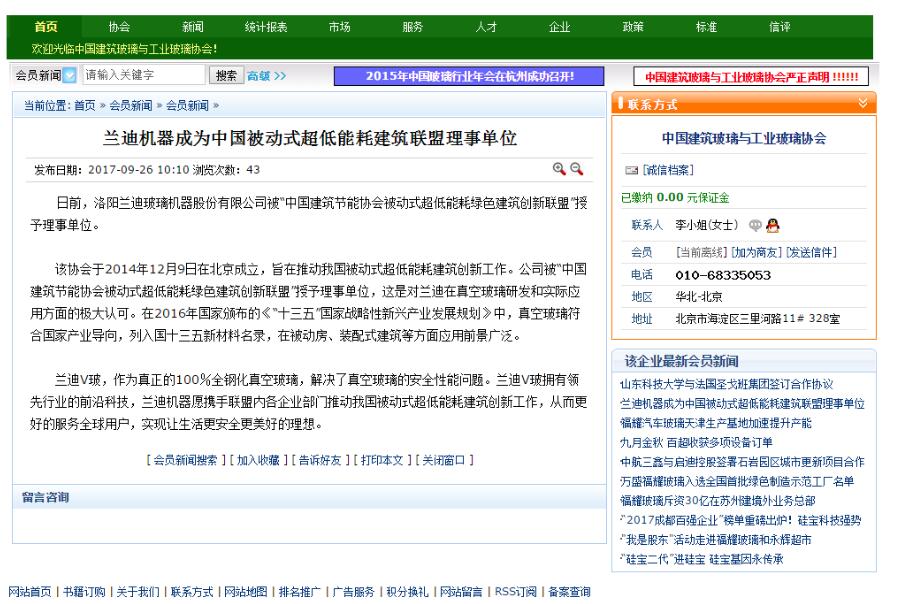The image size is (902, 604).
Task: Click the publish date 2017-09-26 10:10
Action: click(139, 170)
